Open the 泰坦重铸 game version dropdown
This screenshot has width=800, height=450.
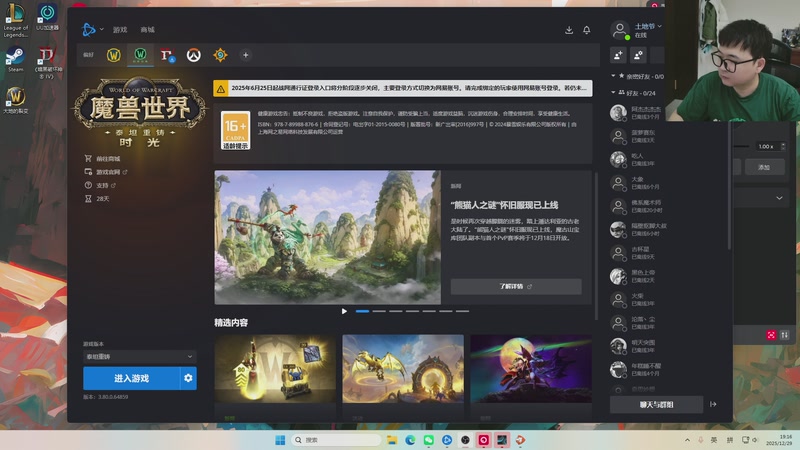[x=140, y=356]
